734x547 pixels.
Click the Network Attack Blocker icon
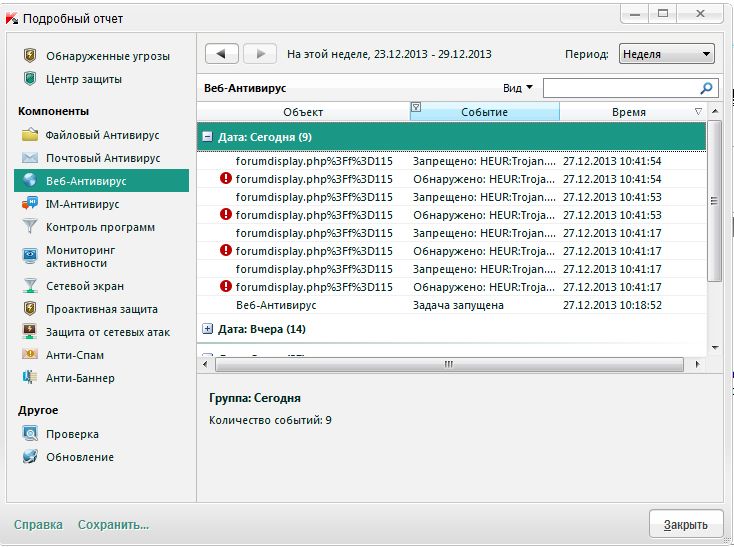[29, 331]
